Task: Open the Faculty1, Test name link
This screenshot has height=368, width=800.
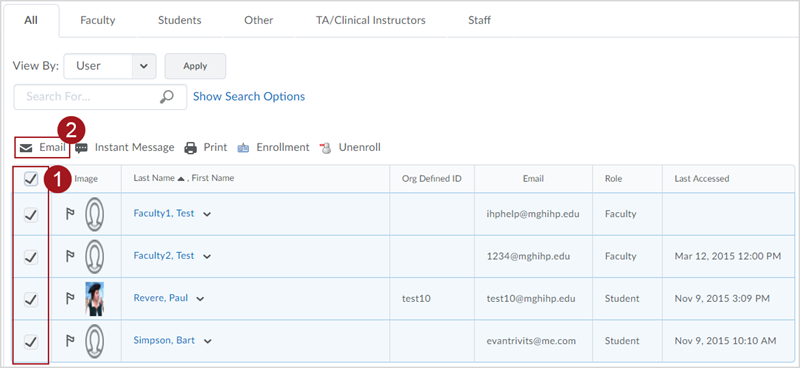Action: tap(164, 213)
